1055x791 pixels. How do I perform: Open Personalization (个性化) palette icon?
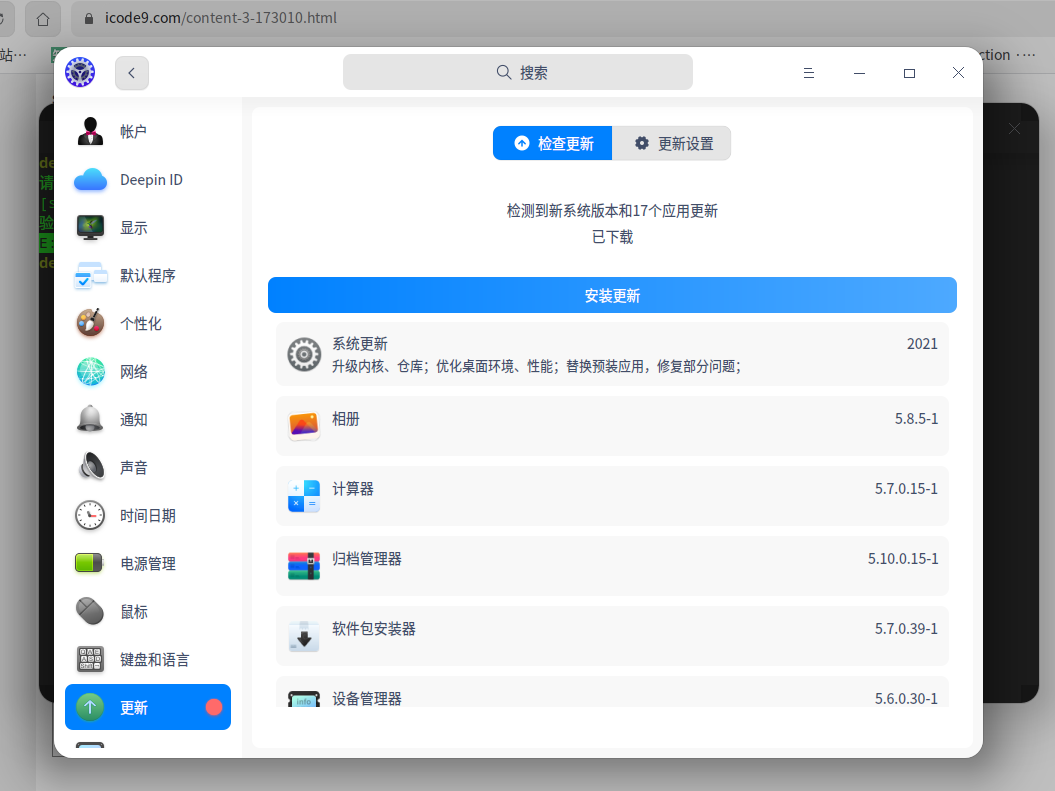tap(90, 323)
